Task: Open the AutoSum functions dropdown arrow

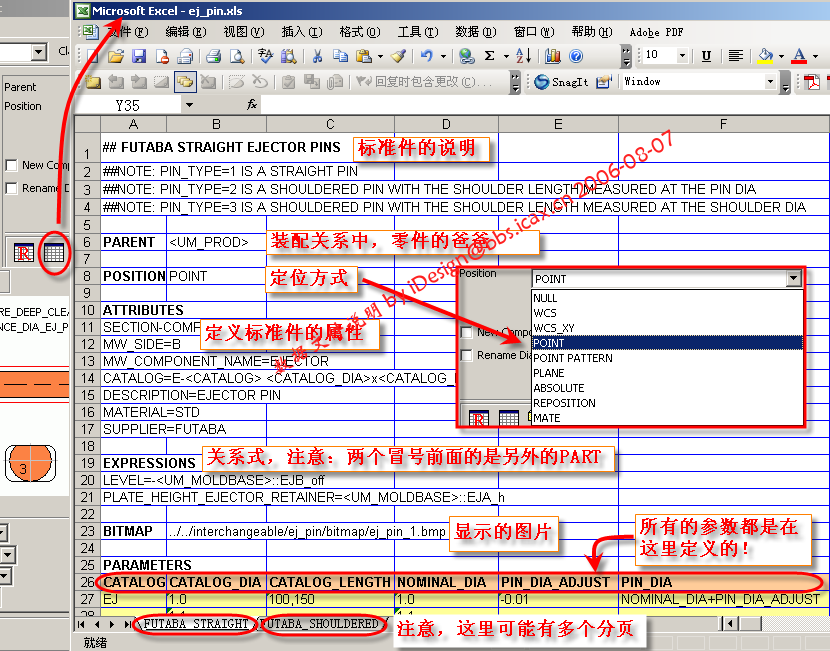Action: (x=506, y=56)
